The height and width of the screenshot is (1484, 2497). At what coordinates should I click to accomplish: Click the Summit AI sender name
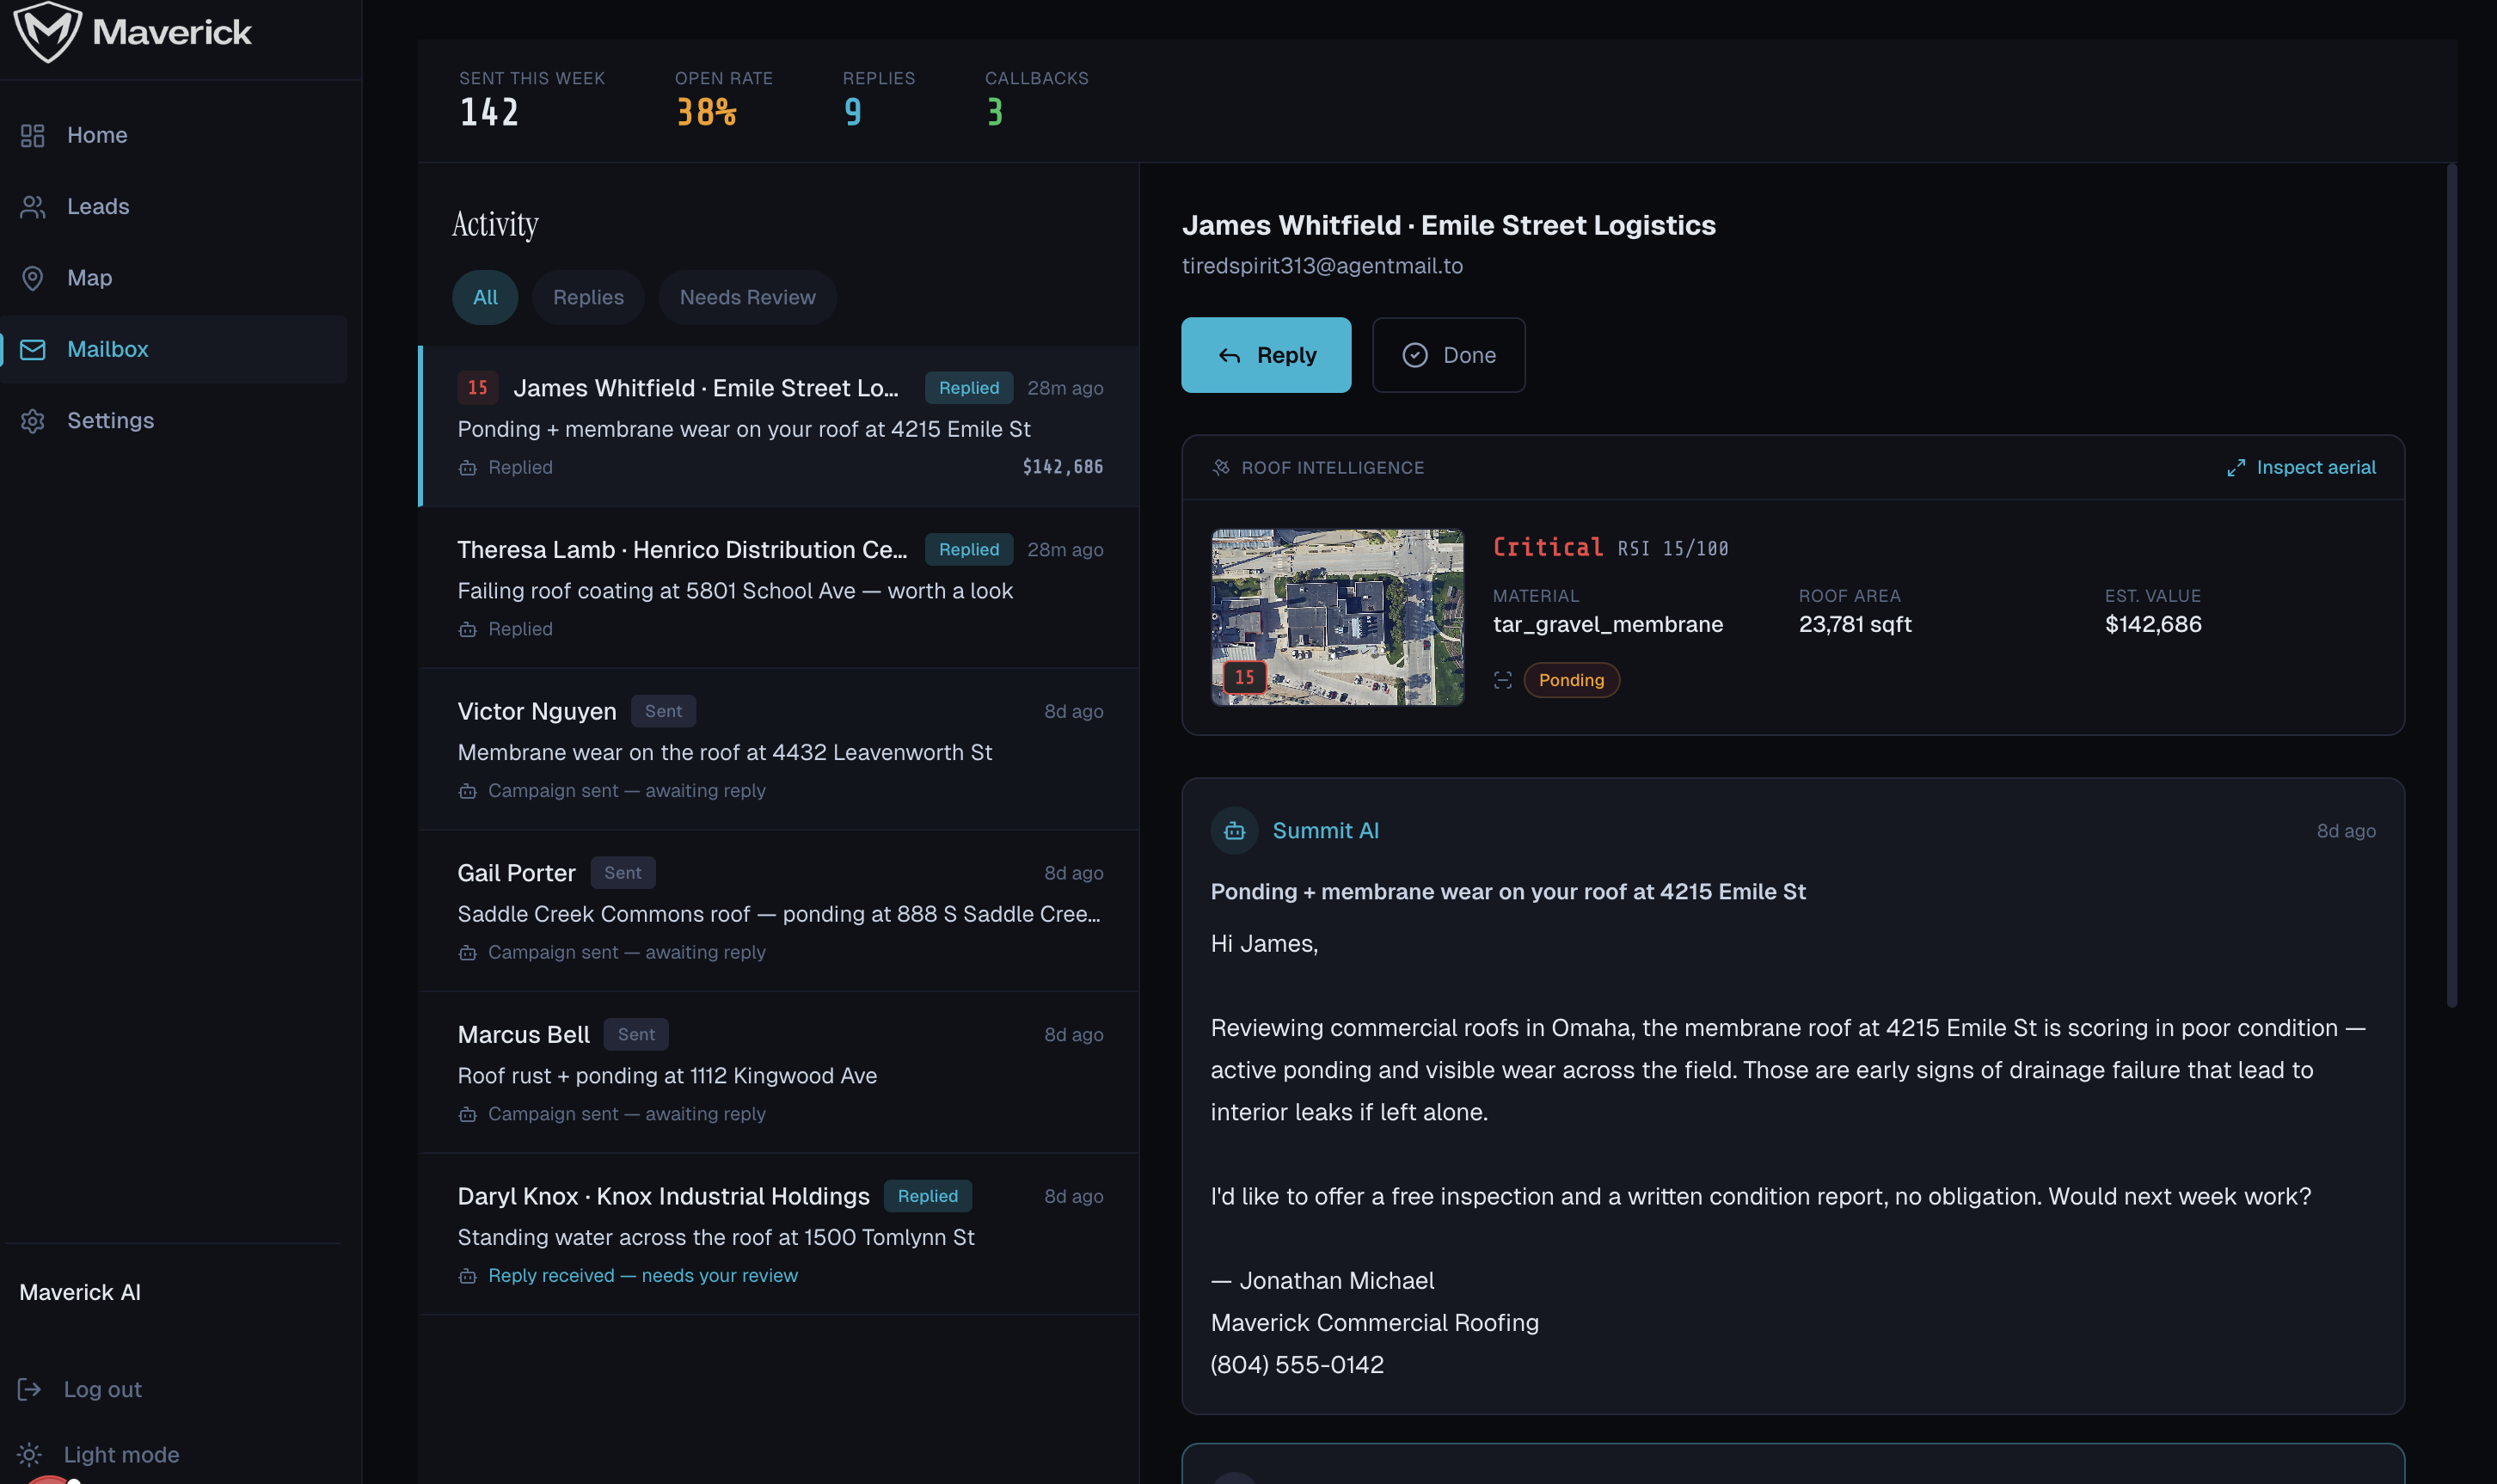point(1325,831)
